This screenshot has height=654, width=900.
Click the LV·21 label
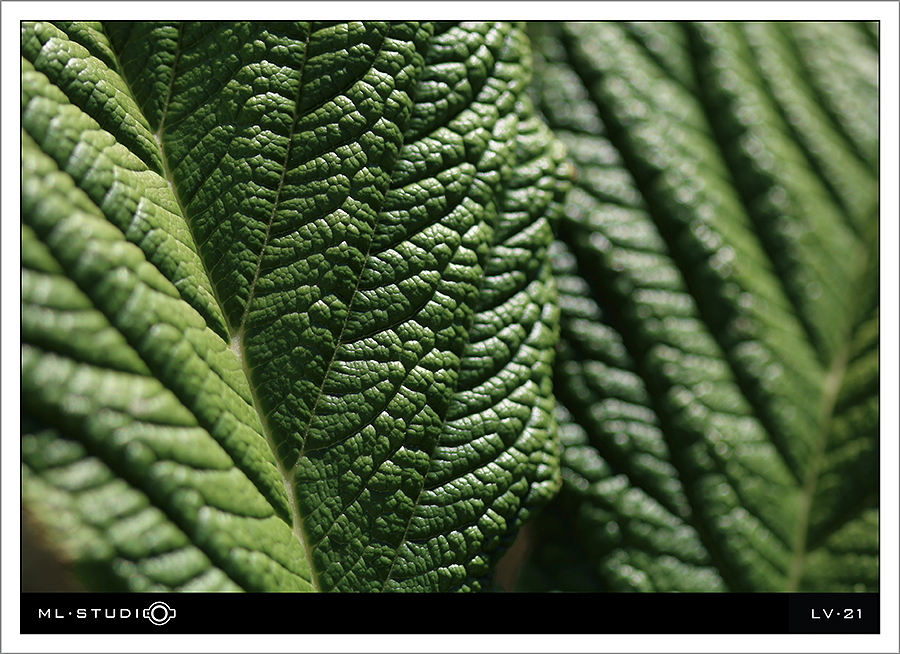[x=836, y=613]
